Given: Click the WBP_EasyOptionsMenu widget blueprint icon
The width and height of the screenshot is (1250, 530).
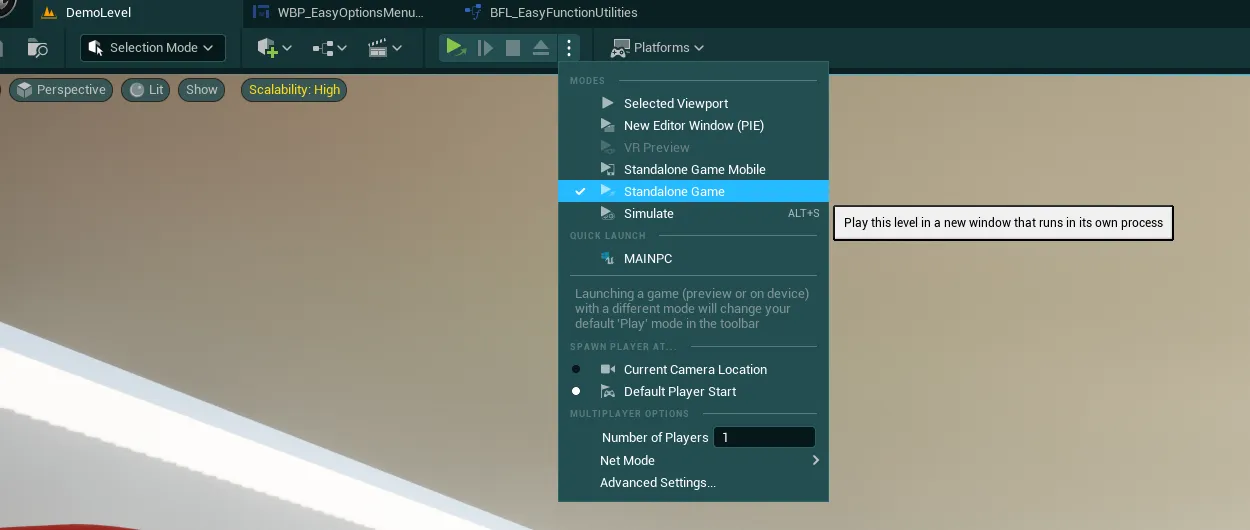Looking at the screenshot, I should click(261, 13).
